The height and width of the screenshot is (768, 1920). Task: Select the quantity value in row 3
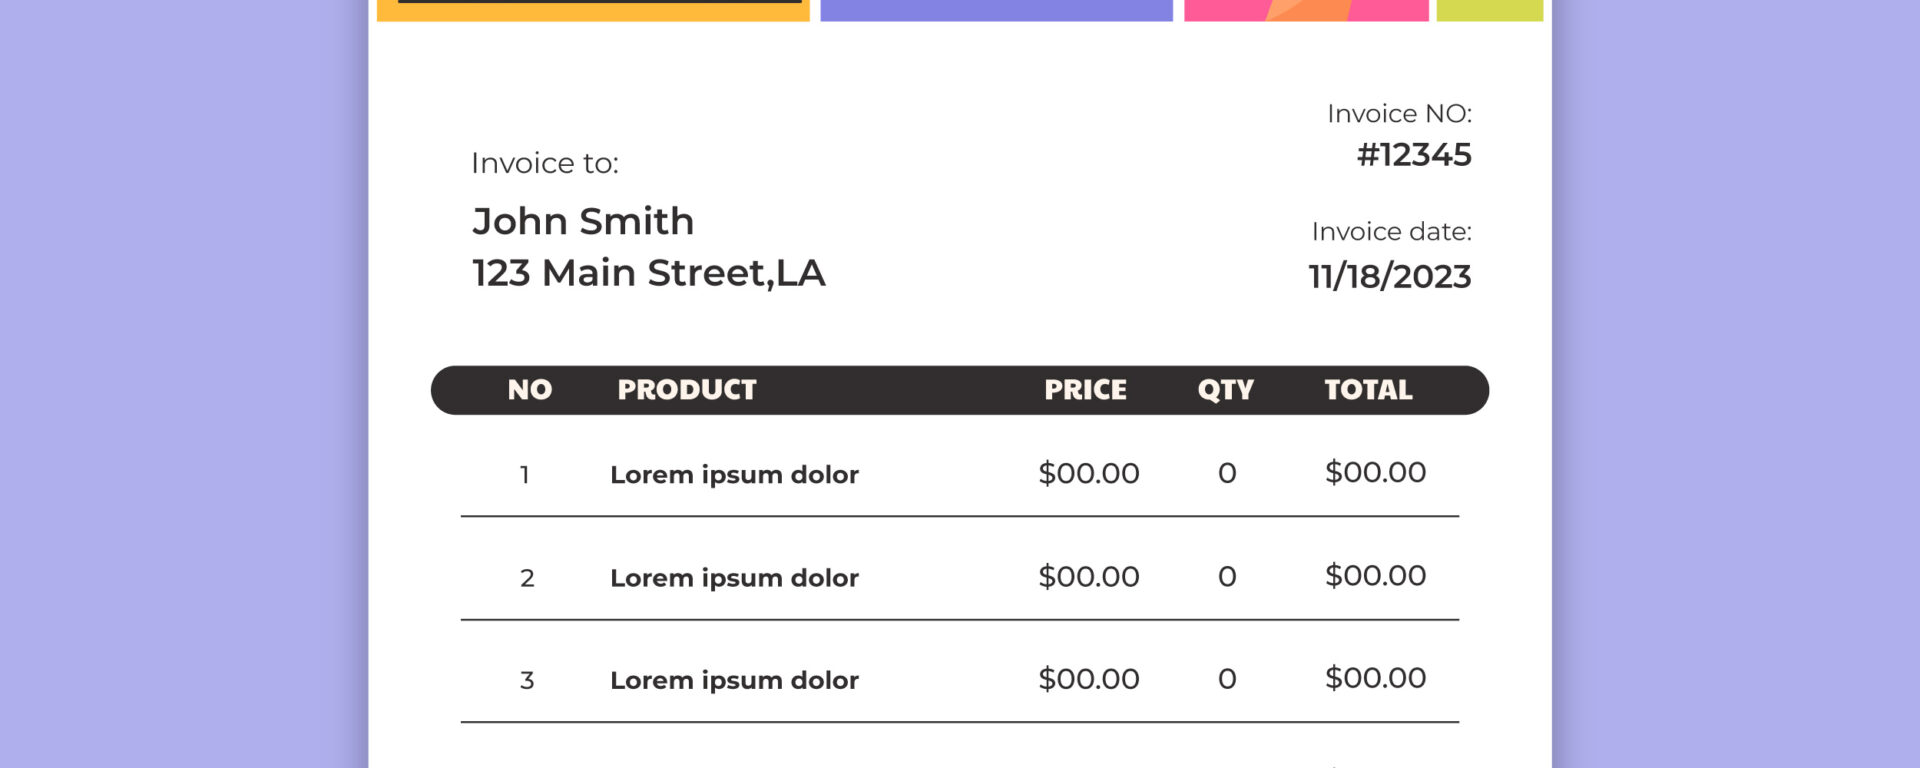(1227, 680)
